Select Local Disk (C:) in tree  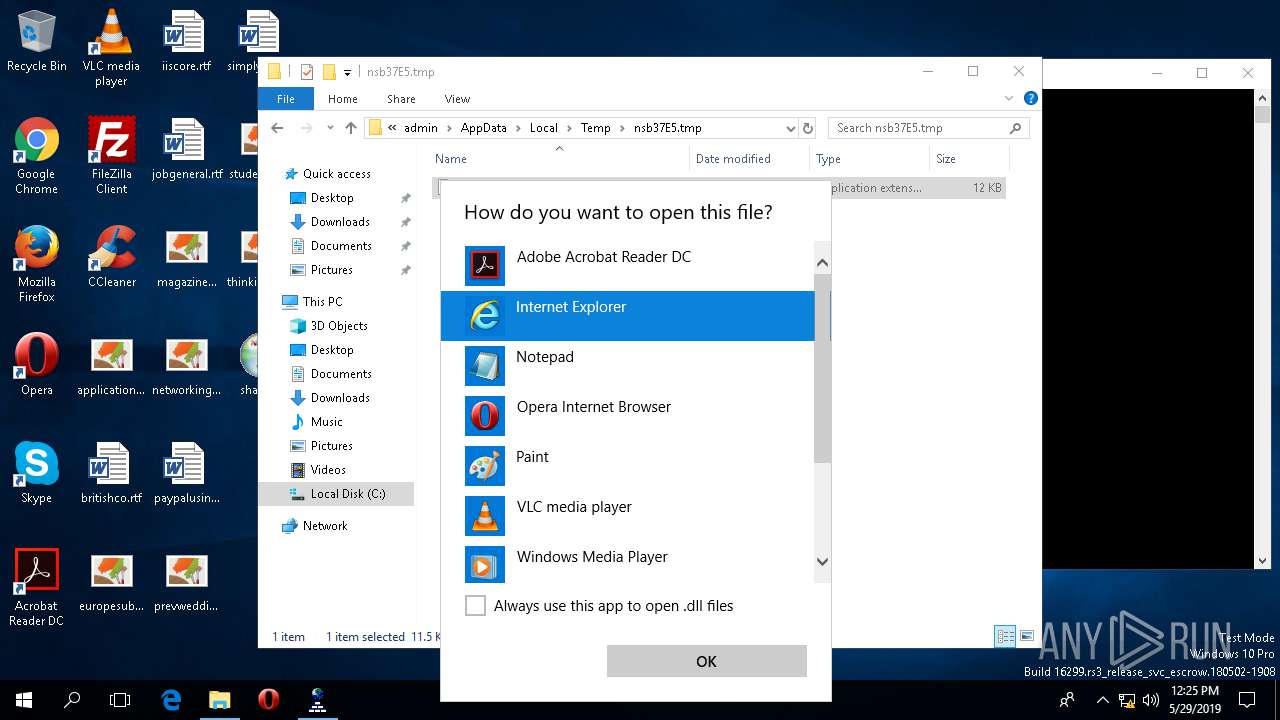[x=336, y=494]
